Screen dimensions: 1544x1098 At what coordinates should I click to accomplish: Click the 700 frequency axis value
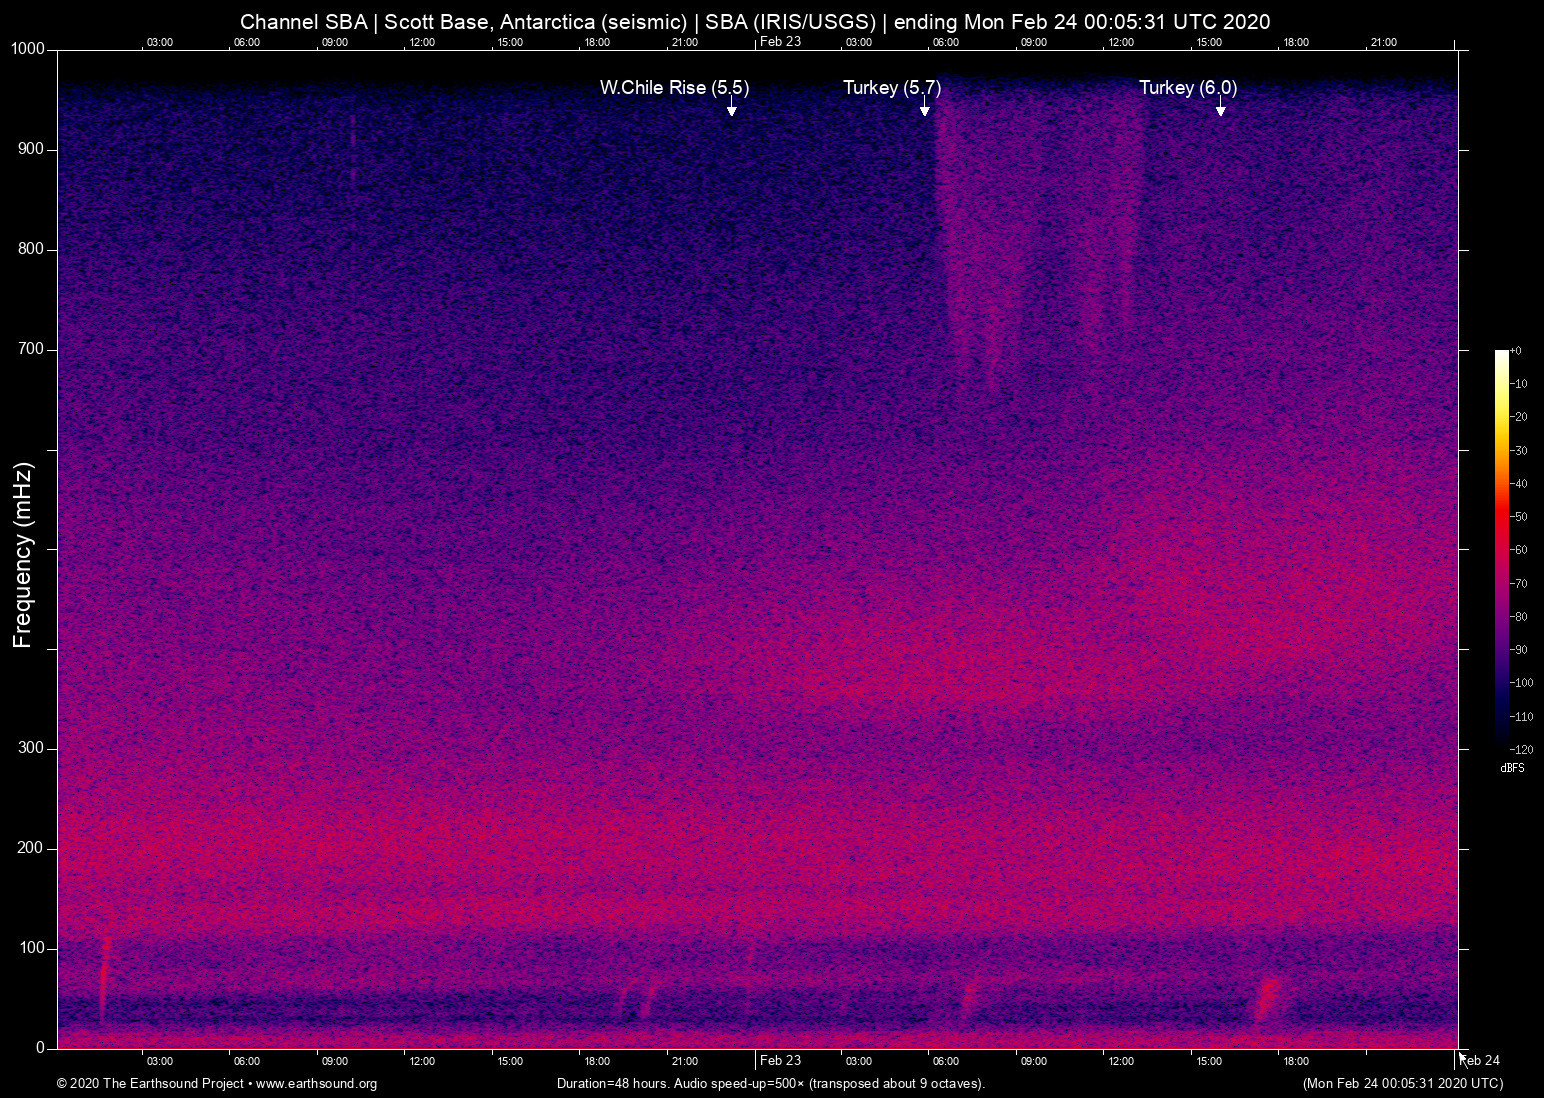[31, 349]
